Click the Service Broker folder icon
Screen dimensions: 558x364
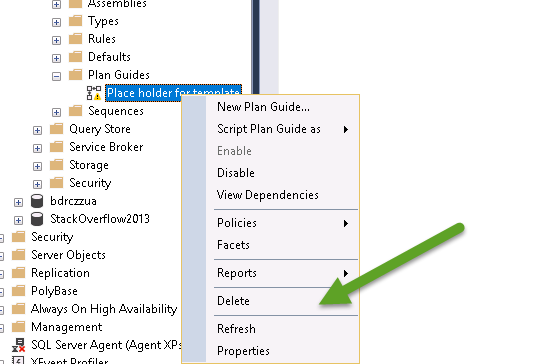pos(57,147)
